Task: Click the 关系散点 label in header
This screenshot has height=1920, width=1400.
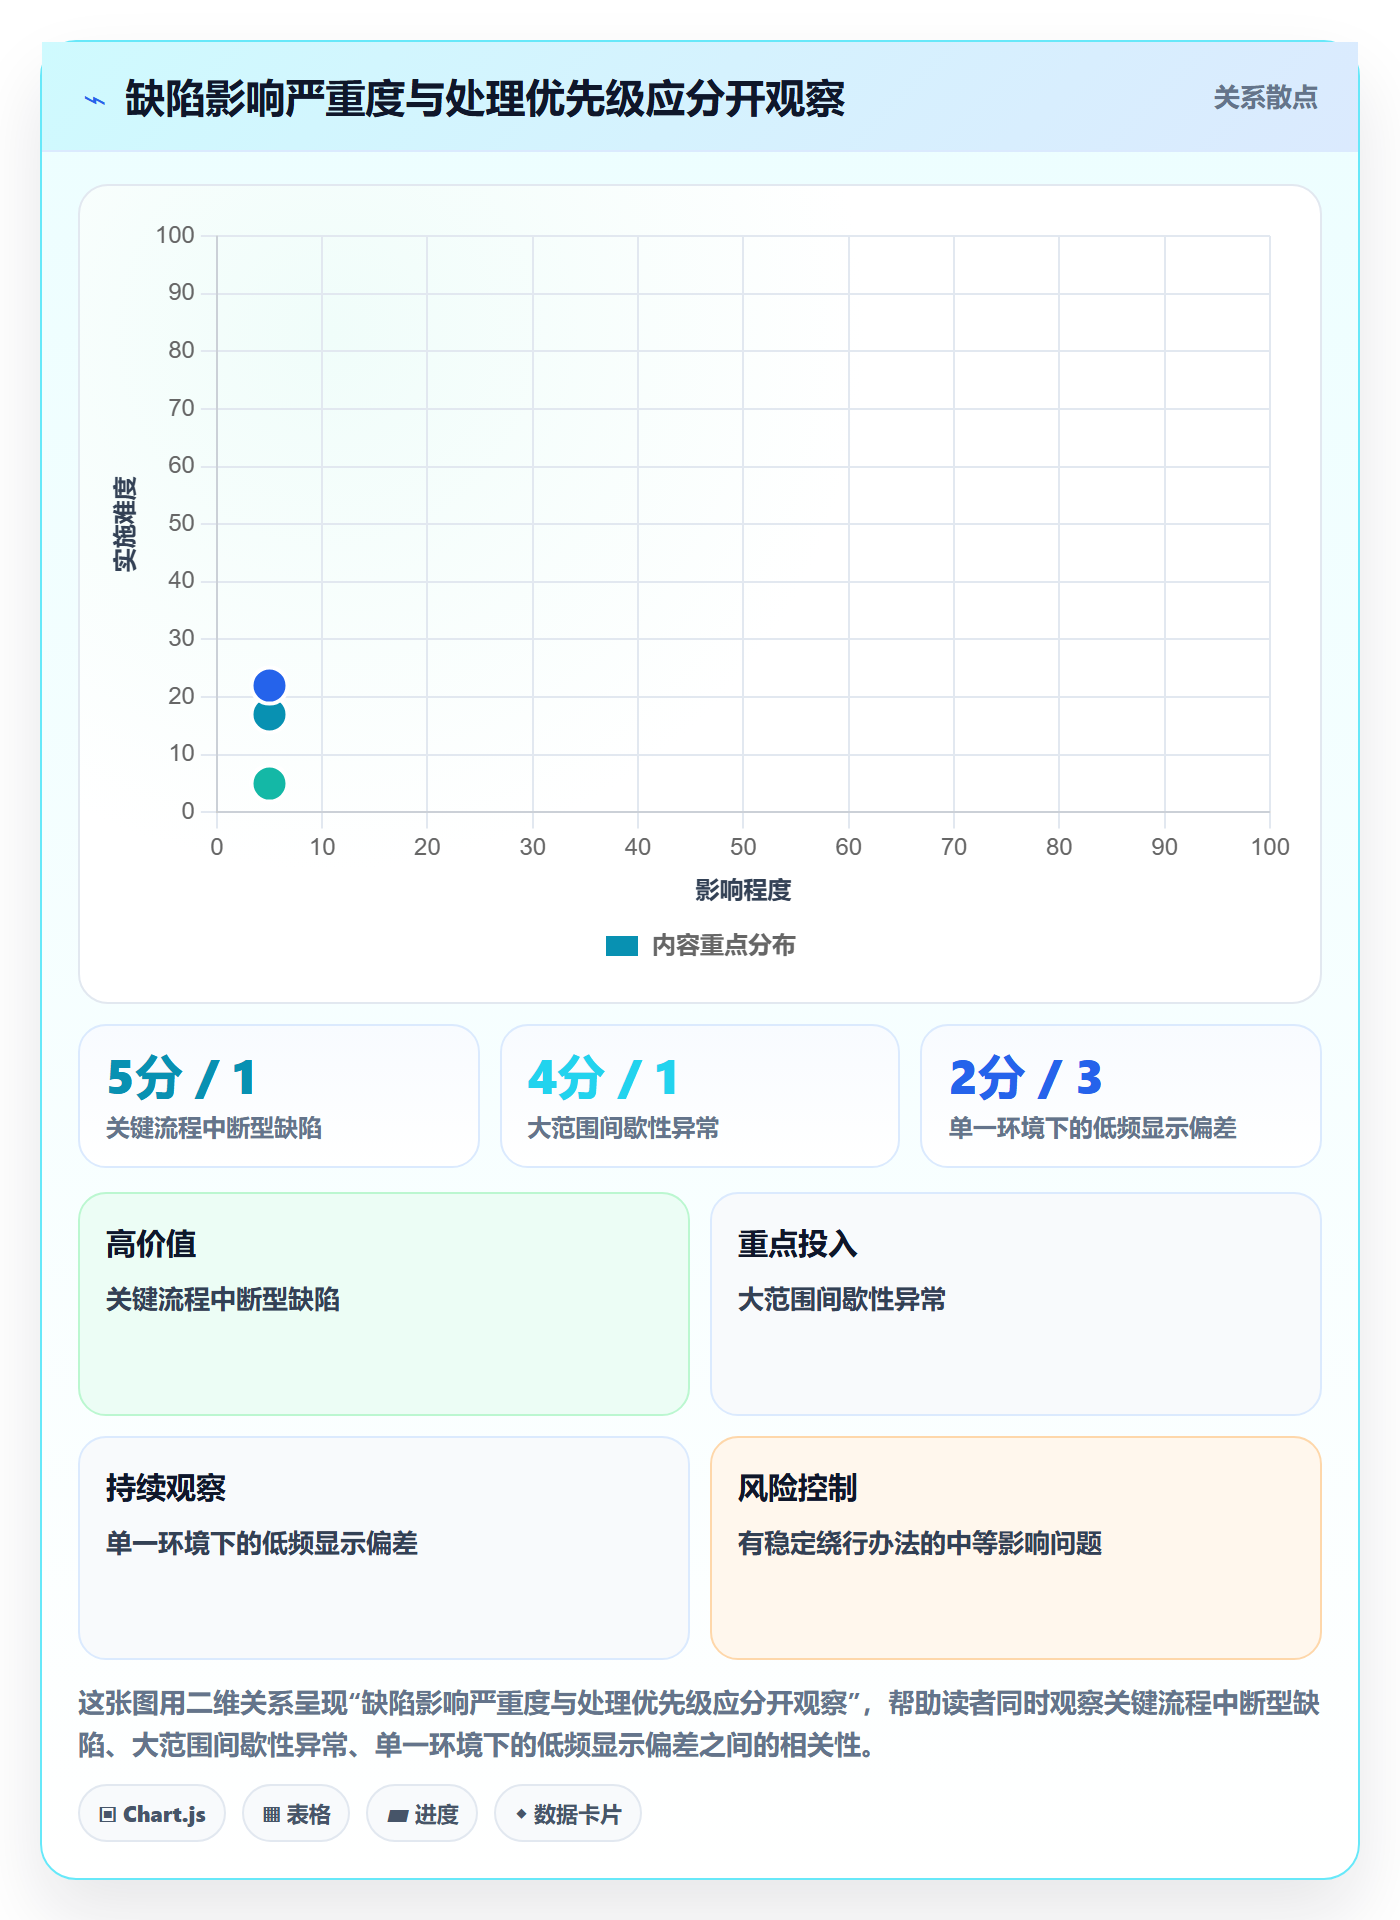Action: tap(1265, 98)
